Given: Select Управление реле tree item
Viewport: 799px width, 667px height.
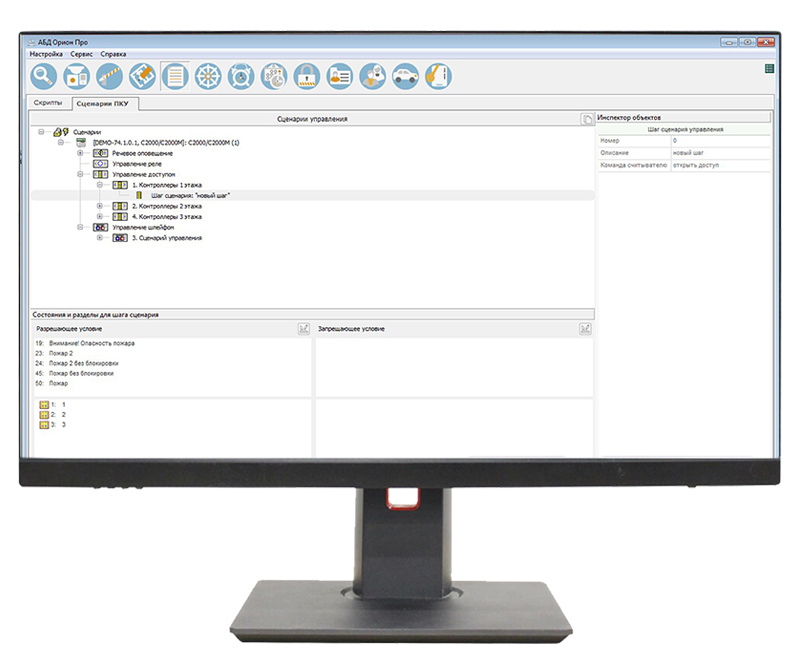Looking at the screenshot, I should (134, 164).
